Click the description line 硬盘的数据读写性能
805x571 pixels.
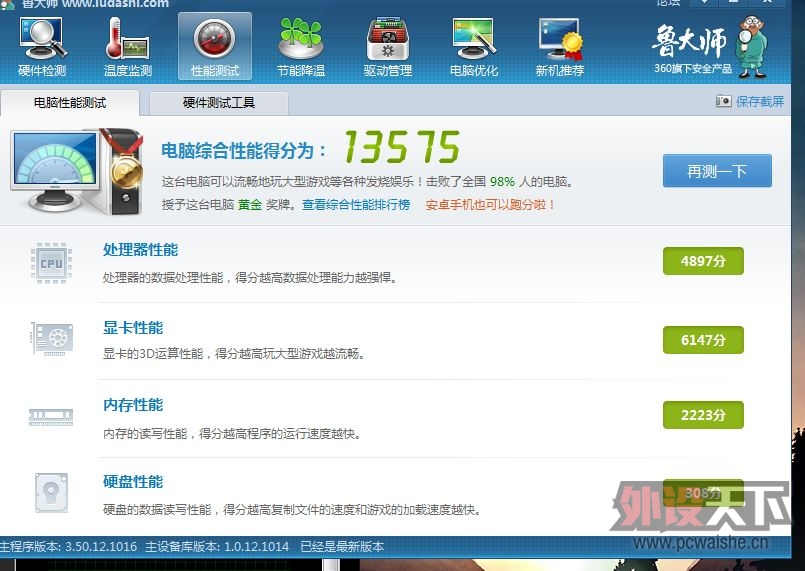pos(292,510)
